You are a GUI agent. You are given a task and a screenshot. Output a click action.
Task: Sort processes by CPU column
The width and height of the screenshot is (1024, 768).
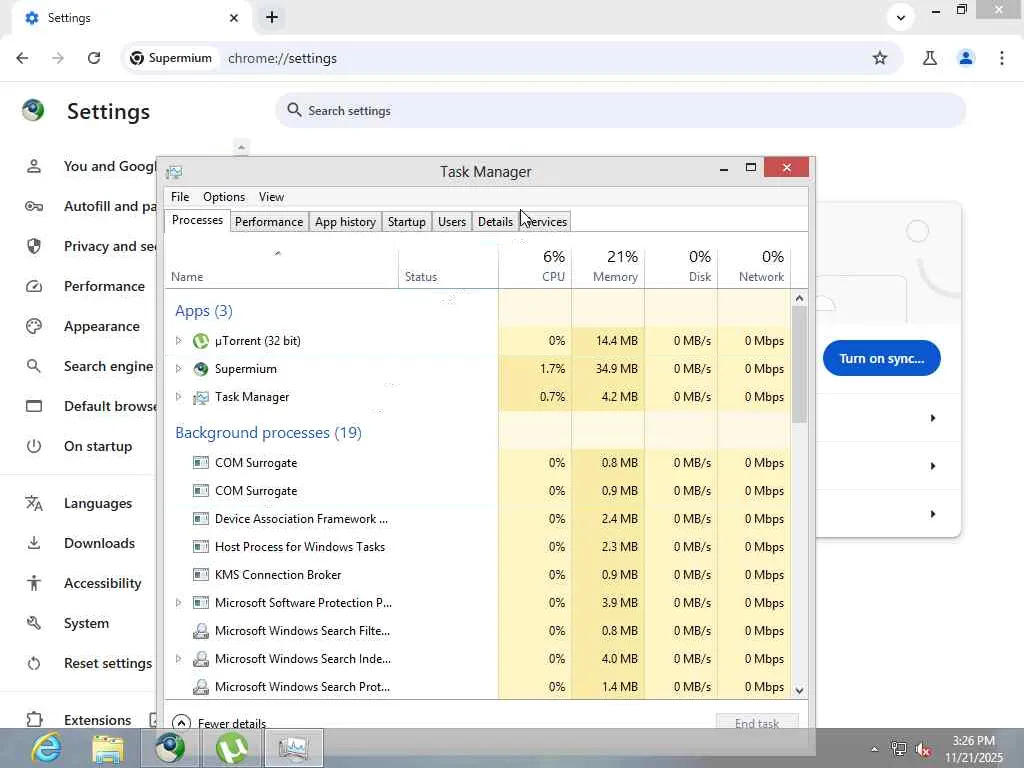(x=535, y=266)
